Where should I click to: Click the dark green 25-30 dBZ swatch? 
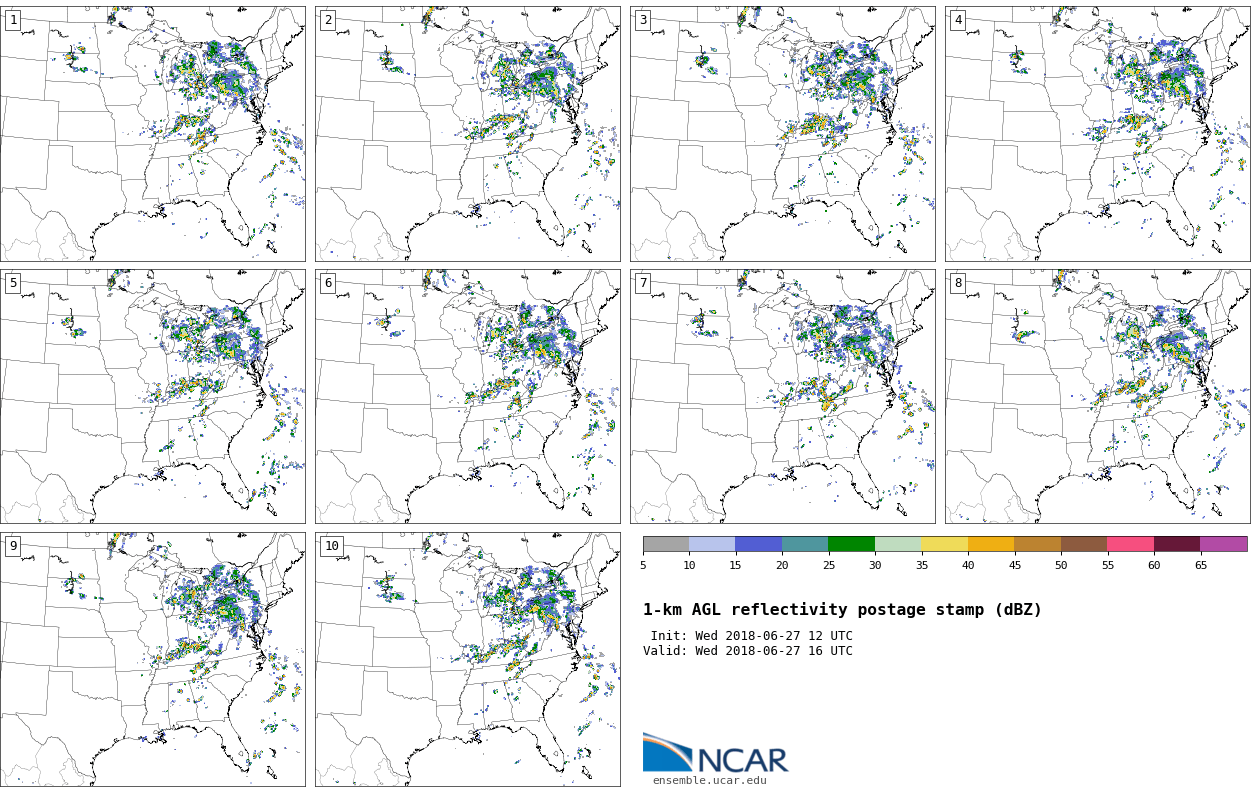(852, 544)
